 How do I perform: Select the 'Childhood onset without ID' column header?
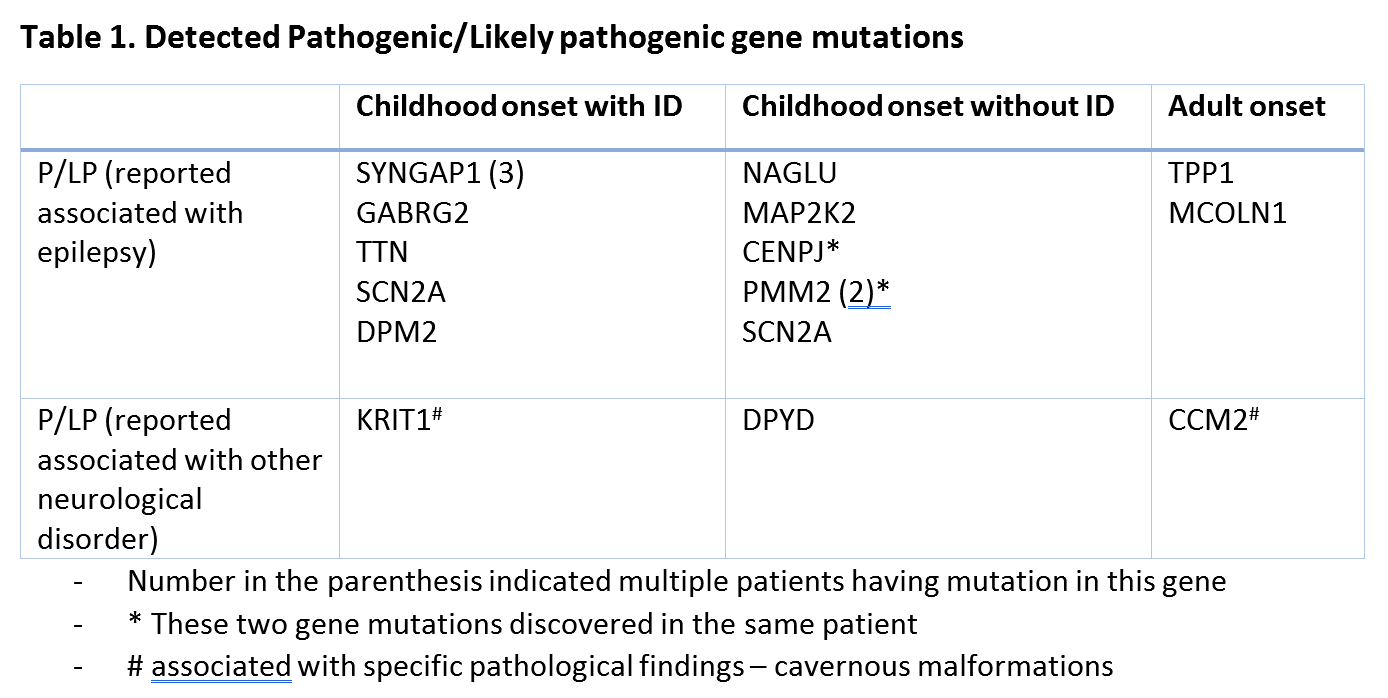click(x=927, y=107)
